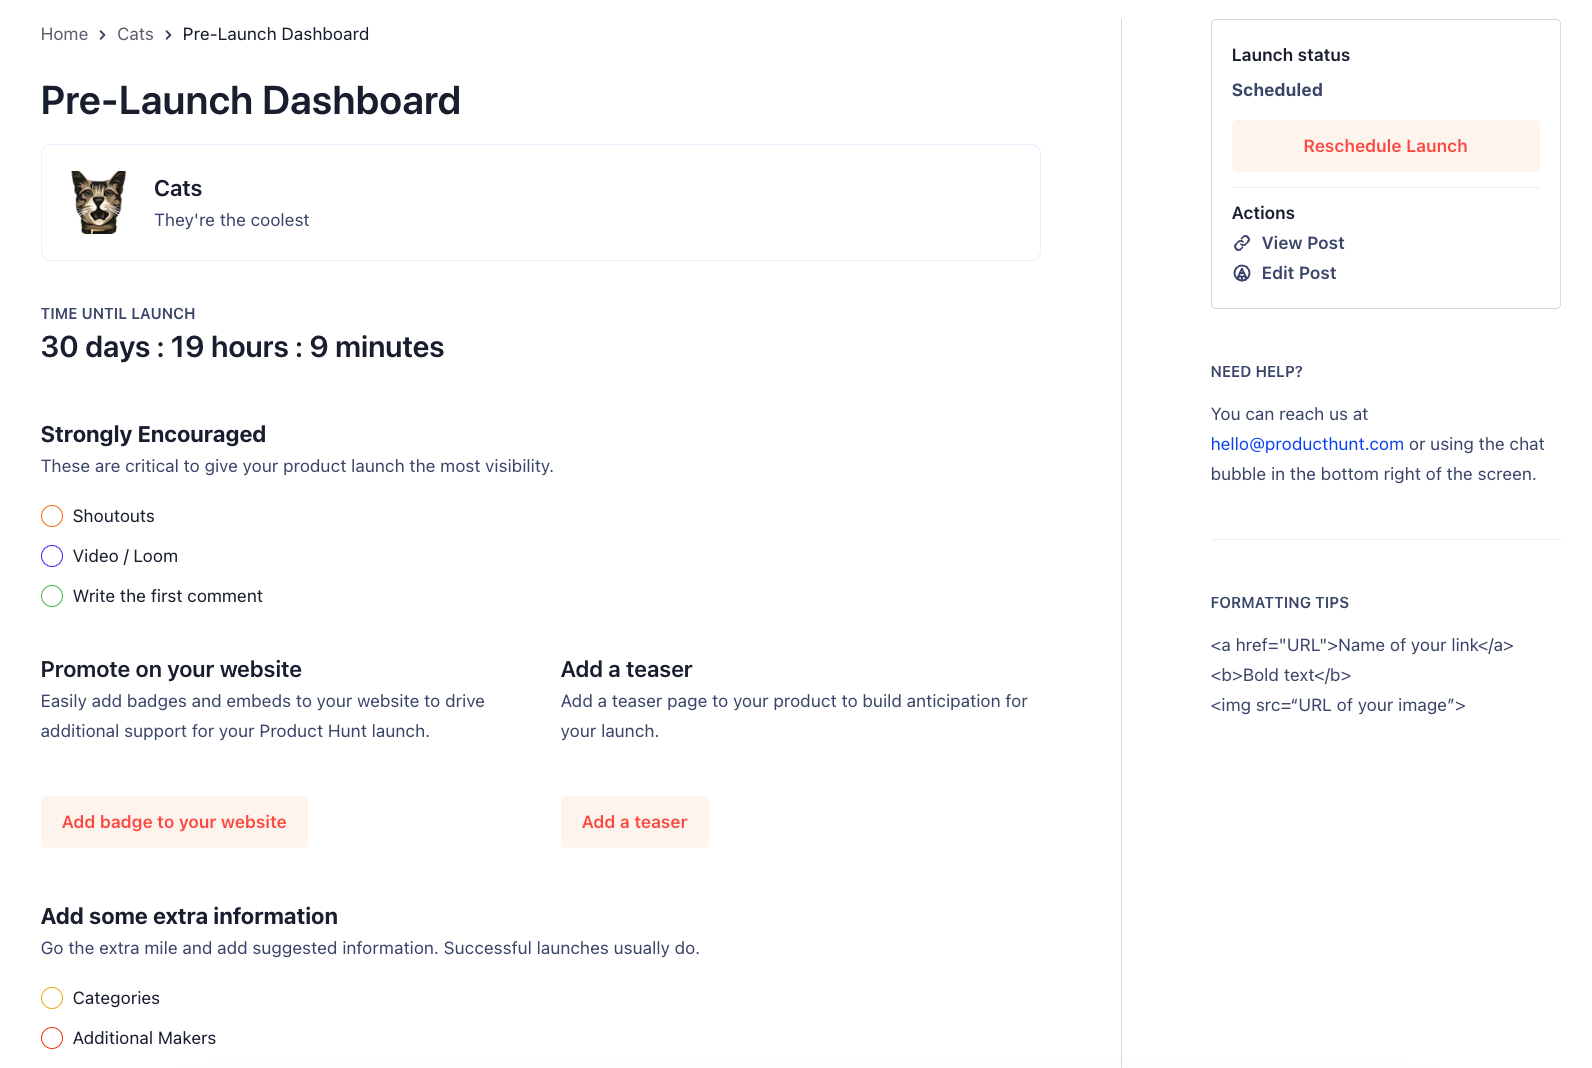Click Promote on your website heading
The height and width of the screenshot is (1068, 1592).
[x=171, y=669]
